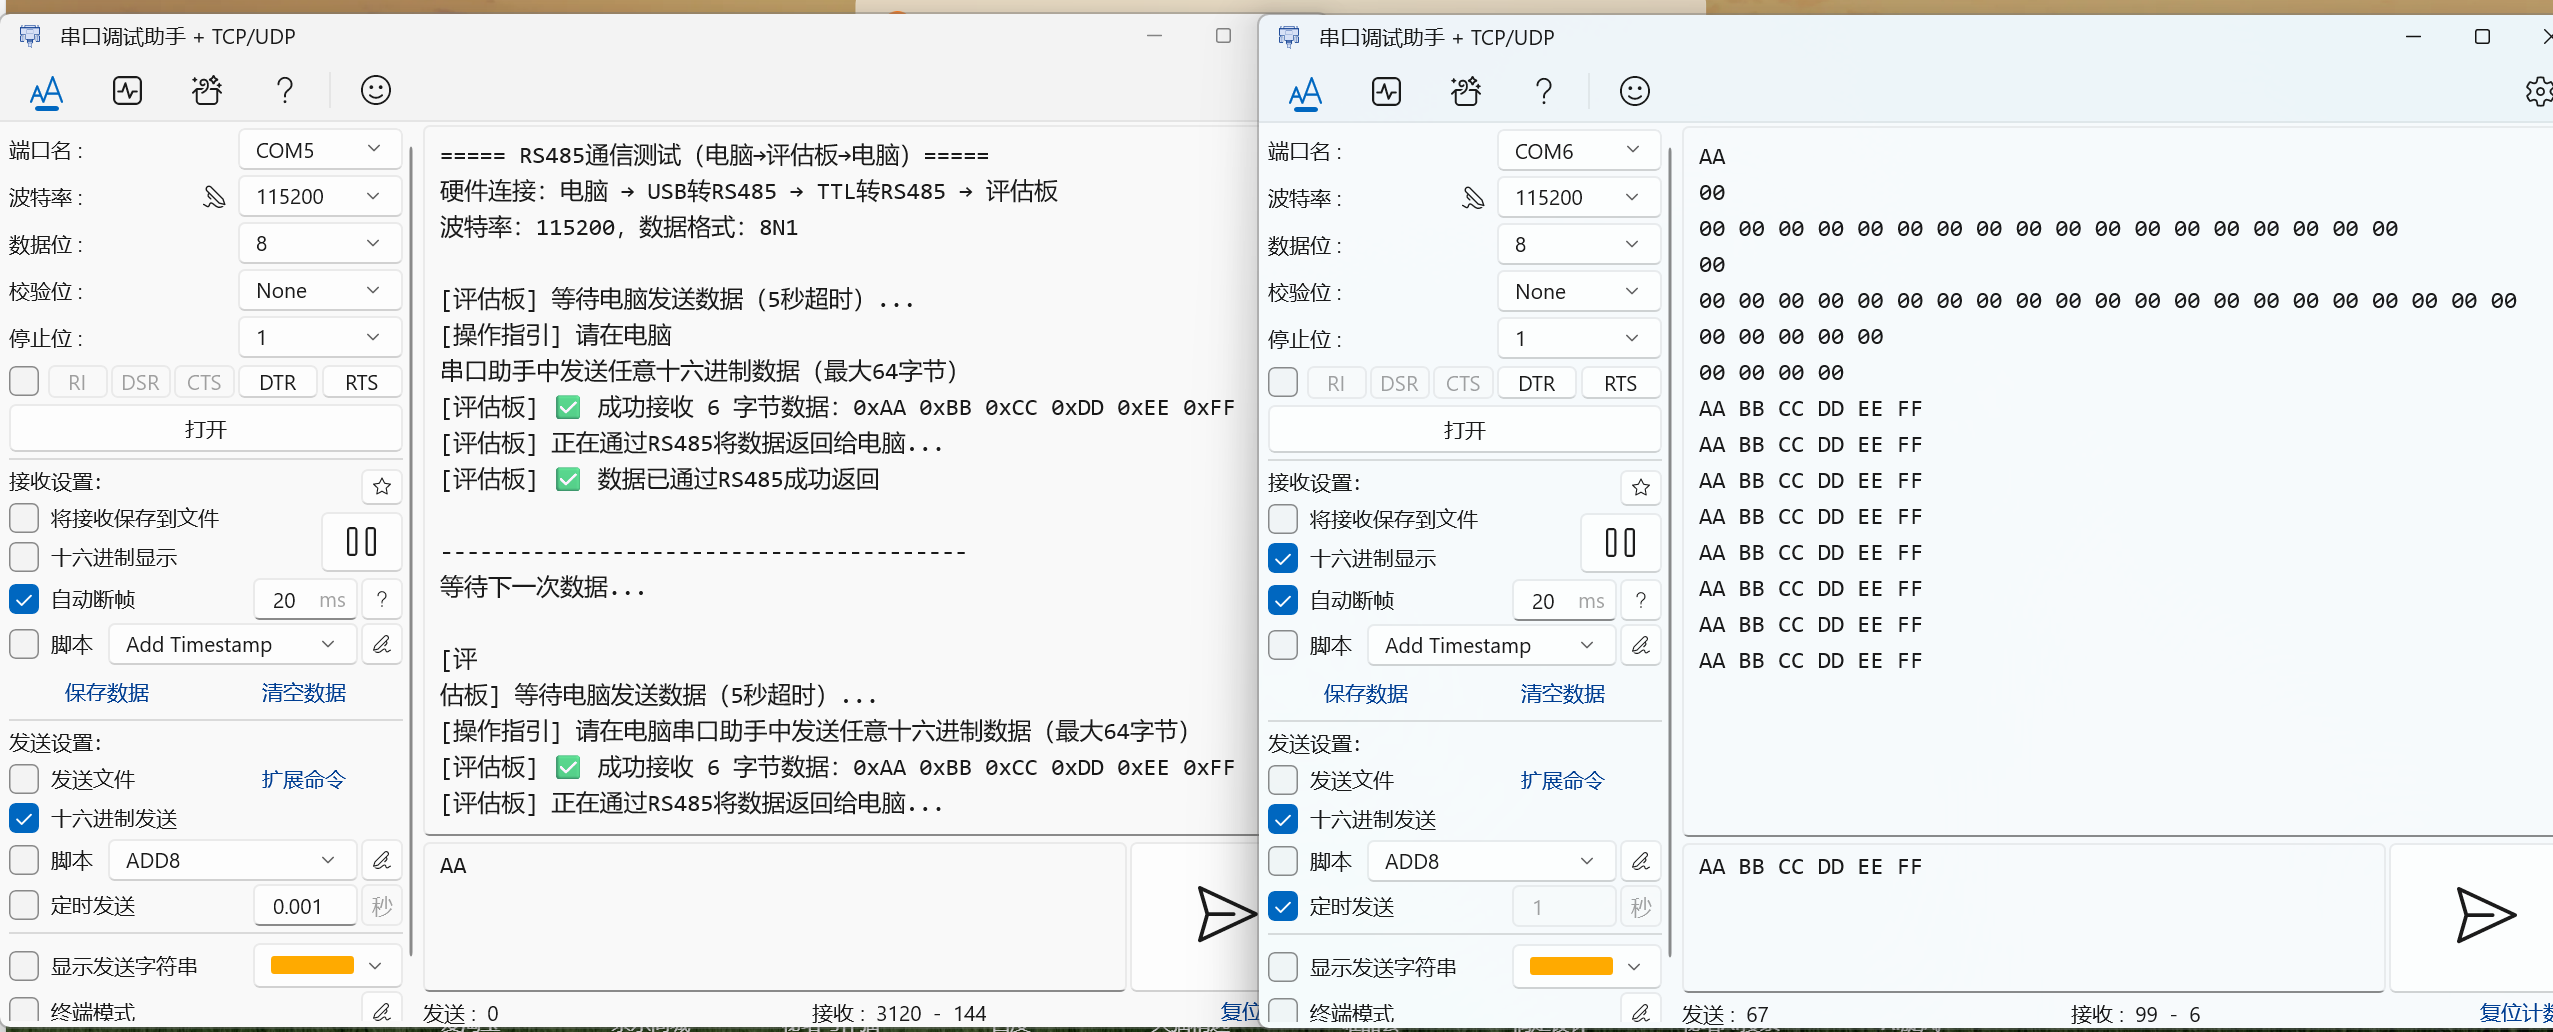Click 打开 to open the COM6 port
This screenshot has width=2553, height=1032.
(x=1463, y=429)
